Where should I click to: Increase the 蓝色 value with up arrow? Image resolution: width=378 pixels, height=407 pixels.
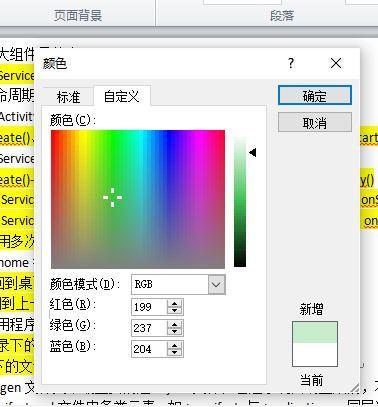(x=175, y=346)
